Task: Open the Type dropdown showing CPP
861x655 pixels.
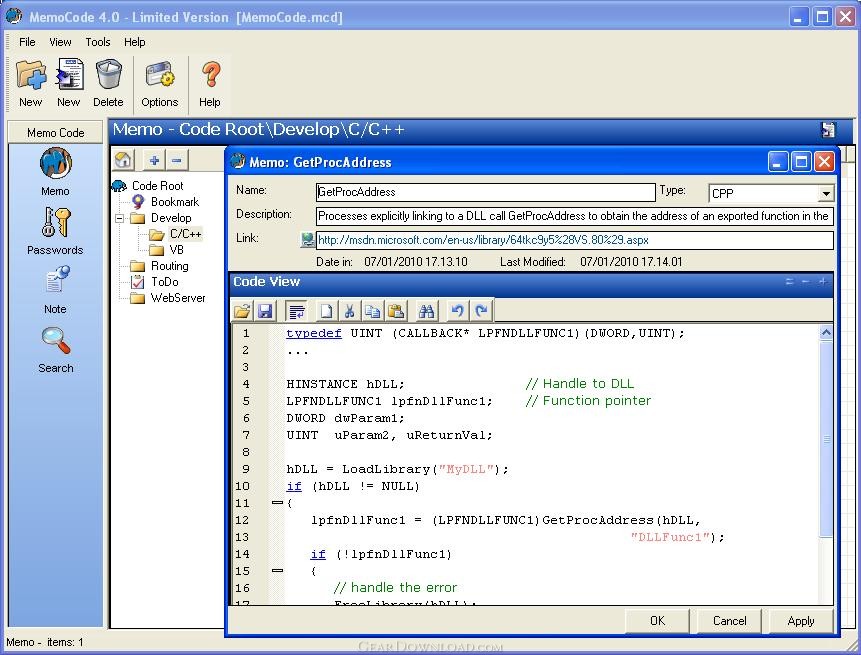Action: click(x=825, y=193)
